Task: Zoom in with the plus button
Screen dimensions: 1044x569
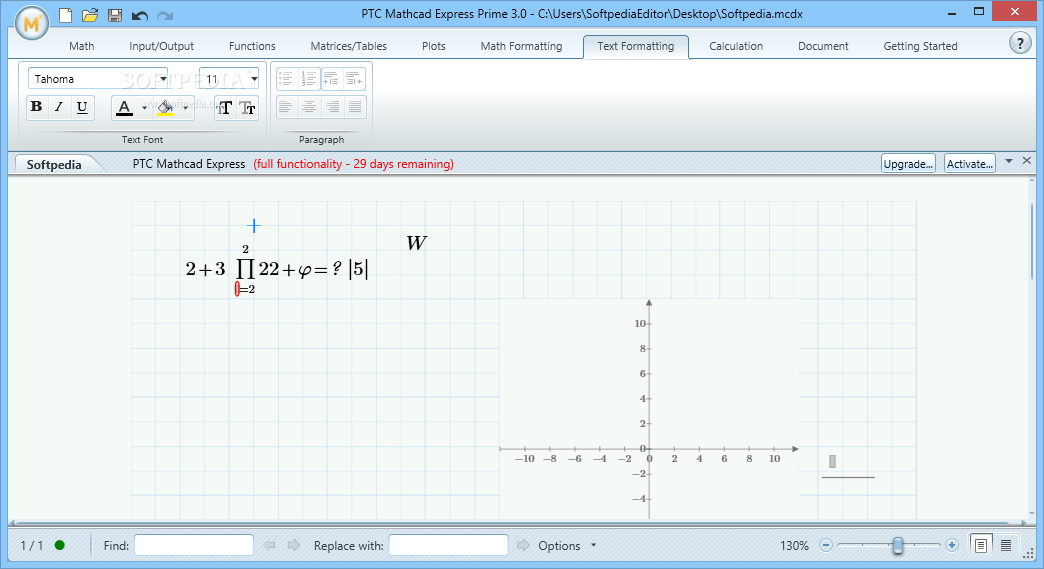Action: tap(951, 545)
